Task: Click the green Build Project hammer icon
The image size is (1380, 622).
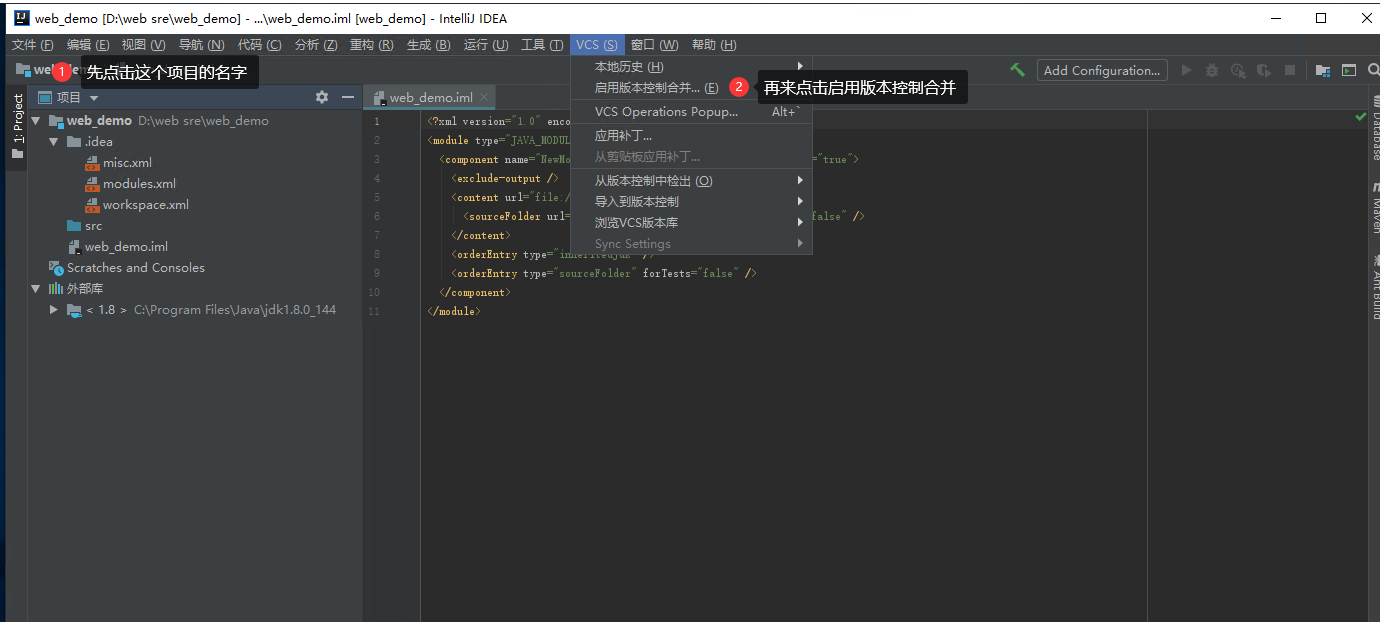Action: [1017, 70]
